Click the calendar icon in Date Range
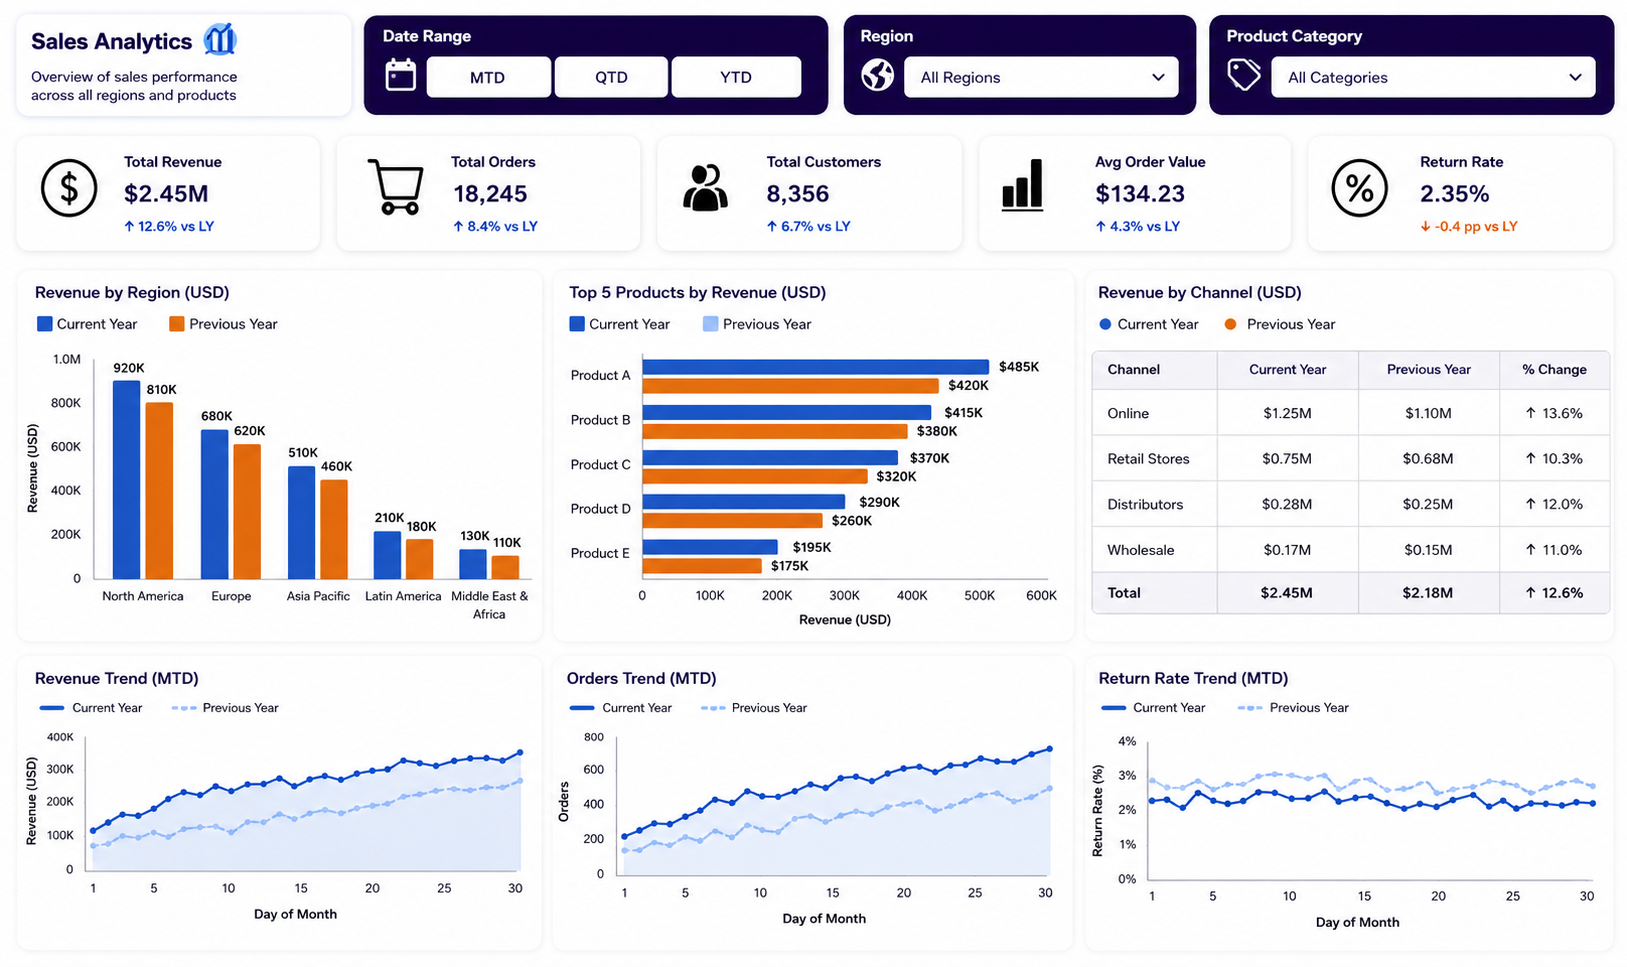 coord(400,75)
